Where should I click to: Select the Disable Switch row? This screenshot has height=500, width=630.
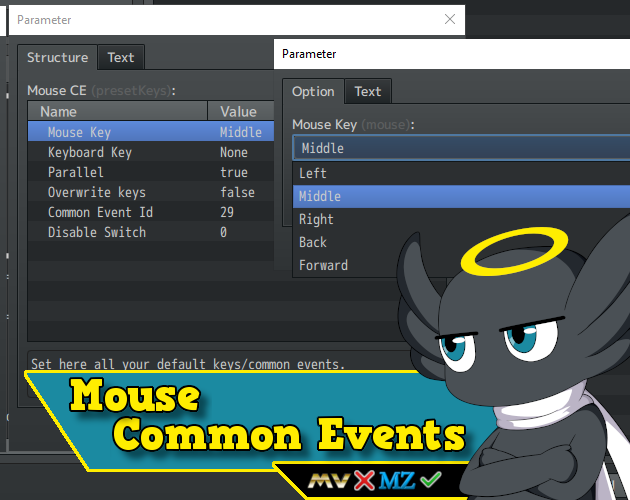point(151,232)
